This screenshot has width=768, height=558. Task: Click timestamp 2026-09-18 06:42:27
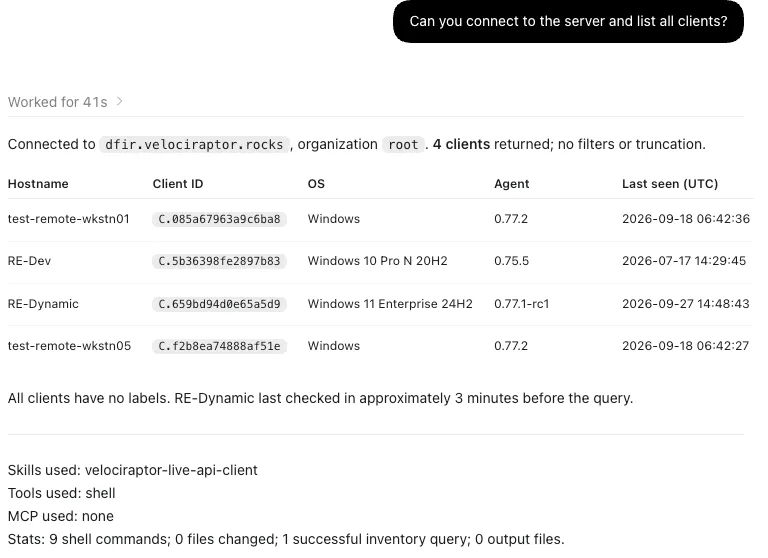[685, 346]
